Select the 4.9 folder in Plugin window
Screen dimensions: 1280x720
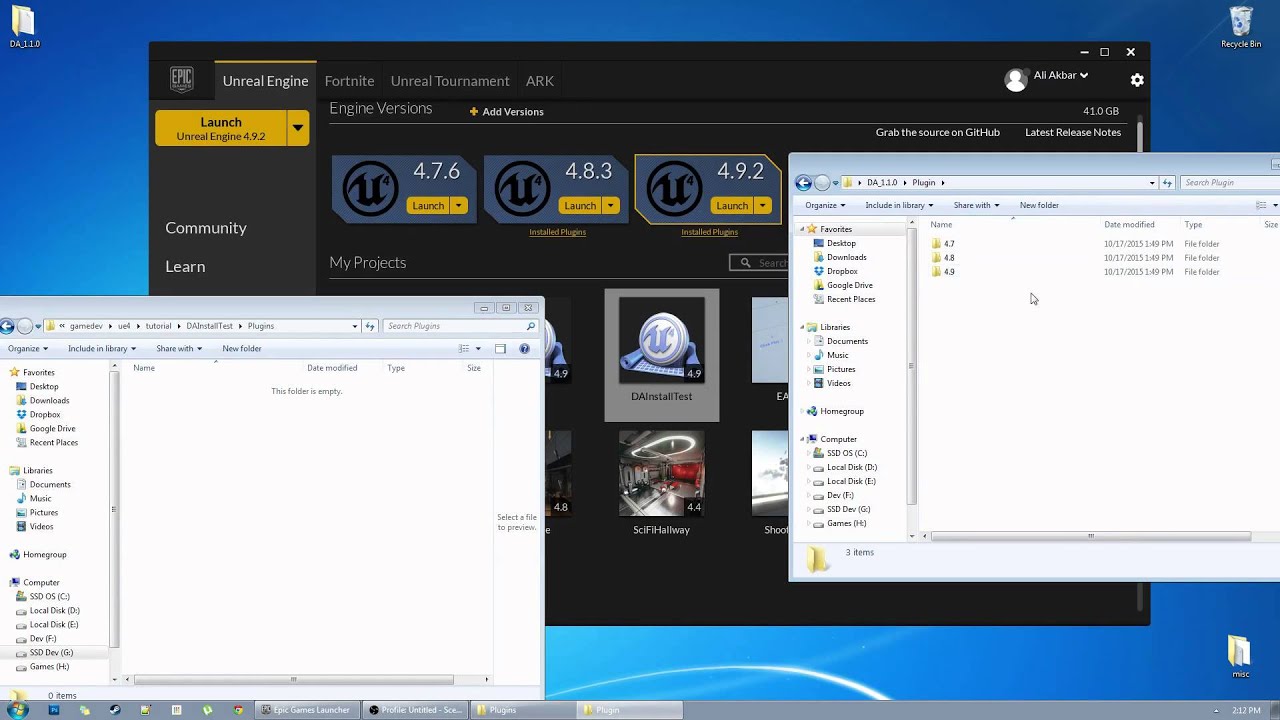click(x=943, y=272)
